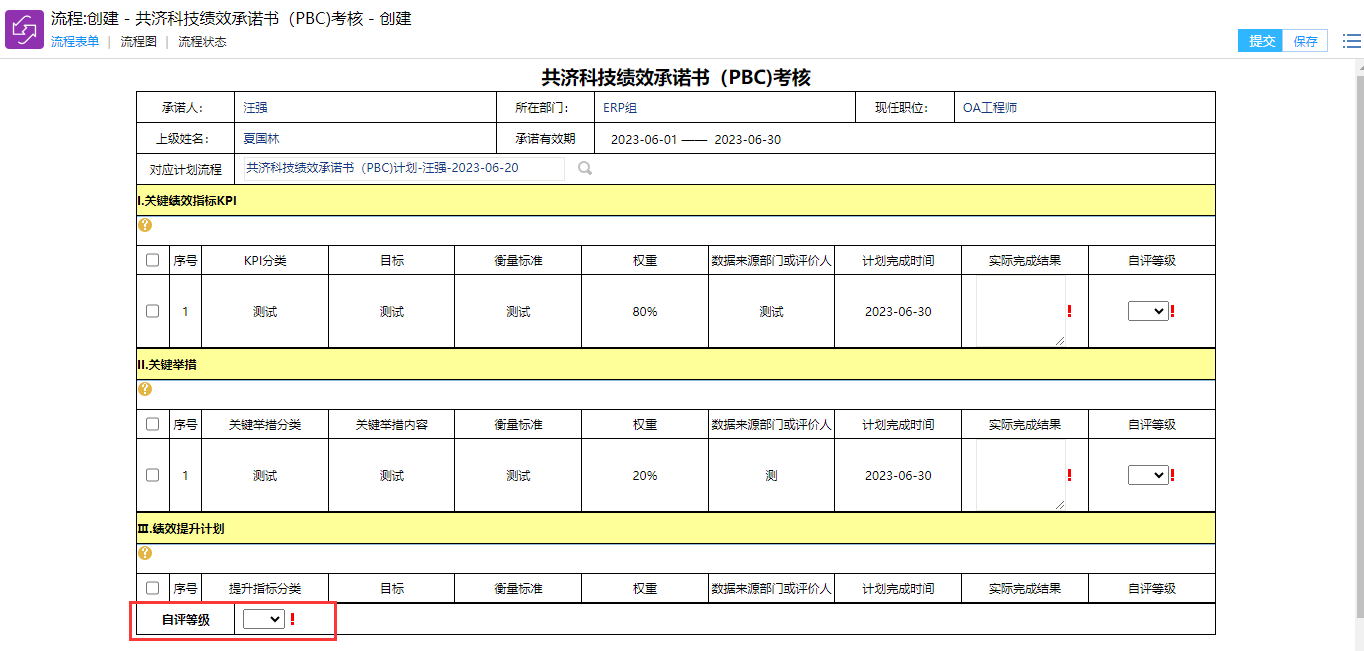Check row 1 checkbox in the 关键举措 table
The width and height of the screenshot is (1364, 651).
point(152,475)
